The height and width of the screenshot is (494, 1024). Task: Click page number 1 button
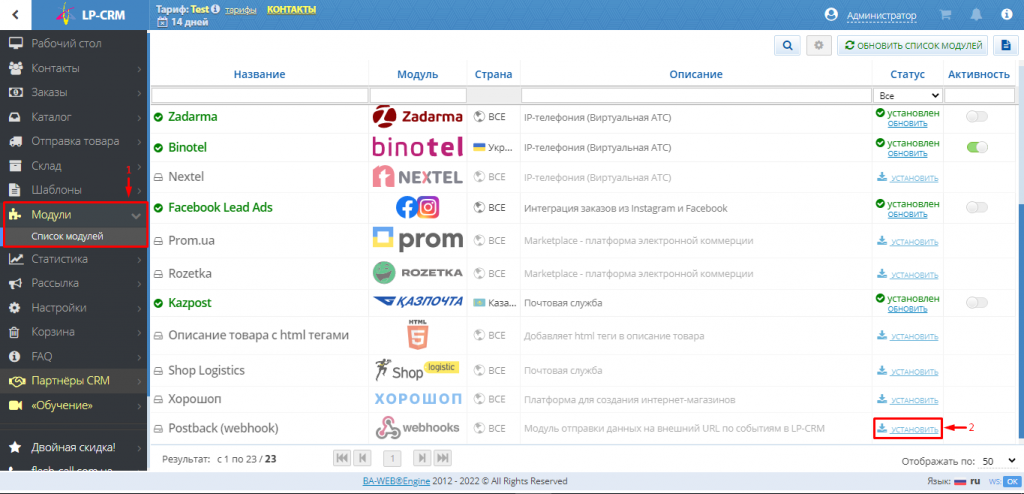point(392,458)
